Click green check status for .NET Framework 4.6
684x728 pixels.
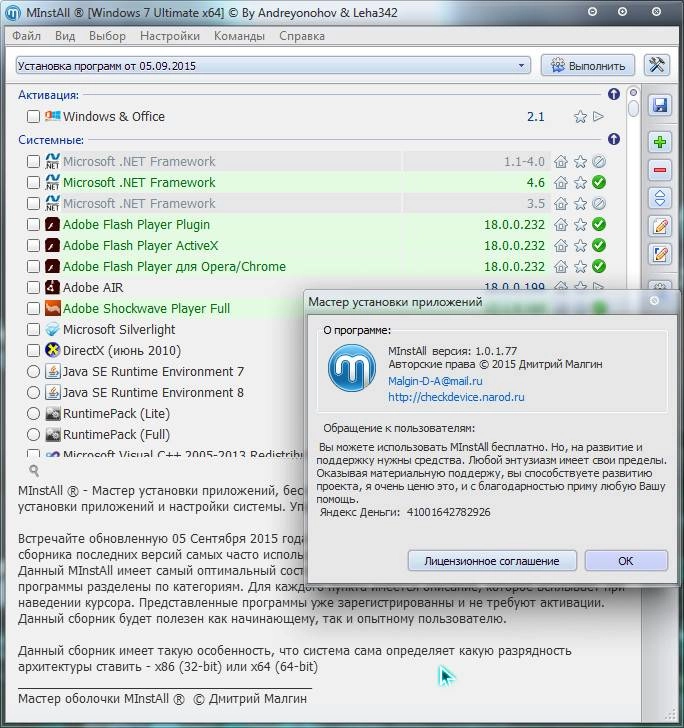[599, 182]
